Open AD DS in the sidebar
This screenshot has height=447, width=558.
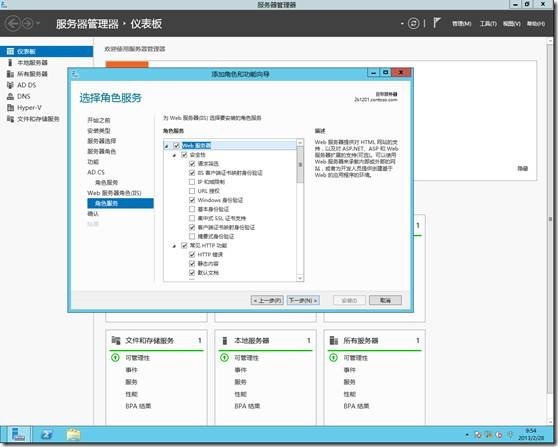coord(26,85)
